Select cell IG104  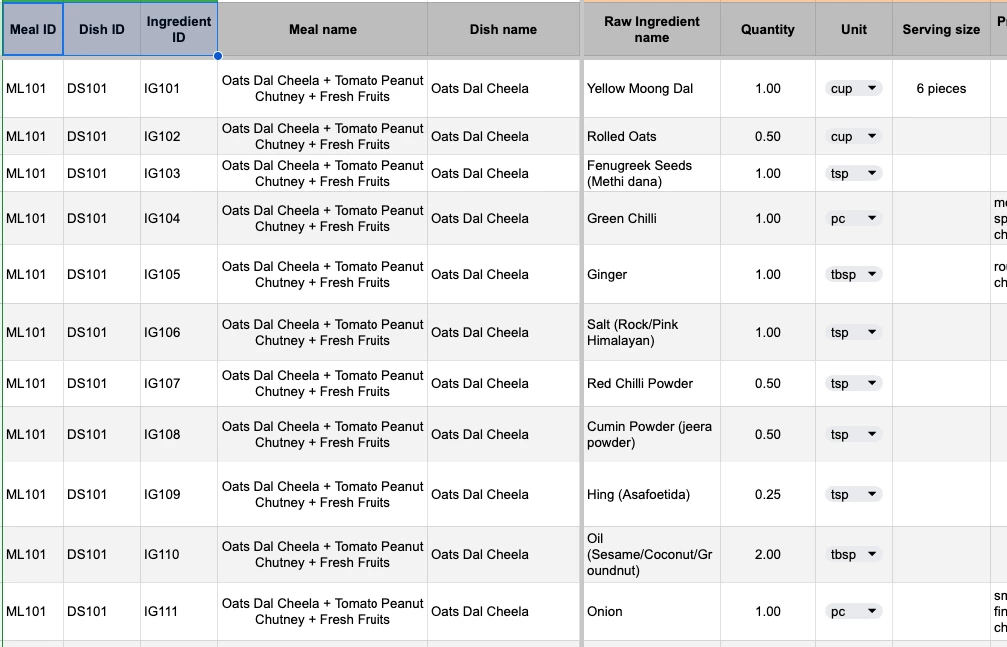pyautogui.click(x=179, y=218)
